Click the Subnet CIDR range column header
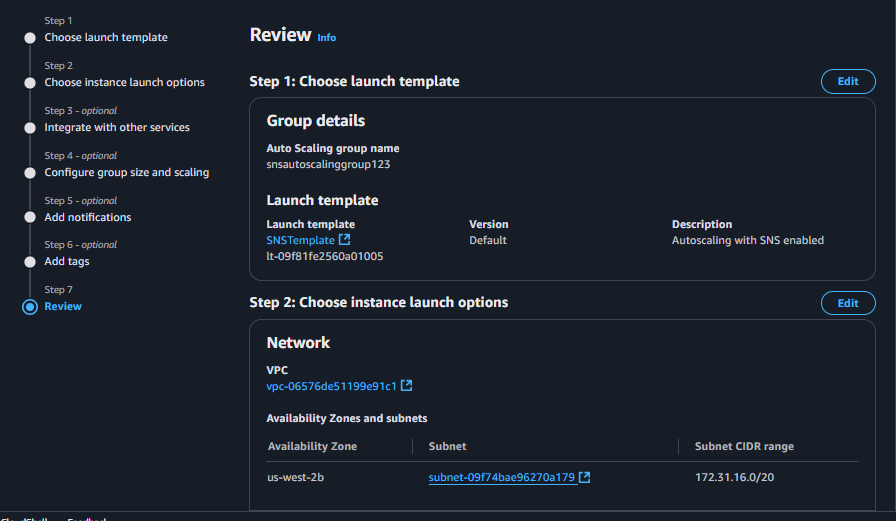This screenshot has width=896, height=521. 744,446
